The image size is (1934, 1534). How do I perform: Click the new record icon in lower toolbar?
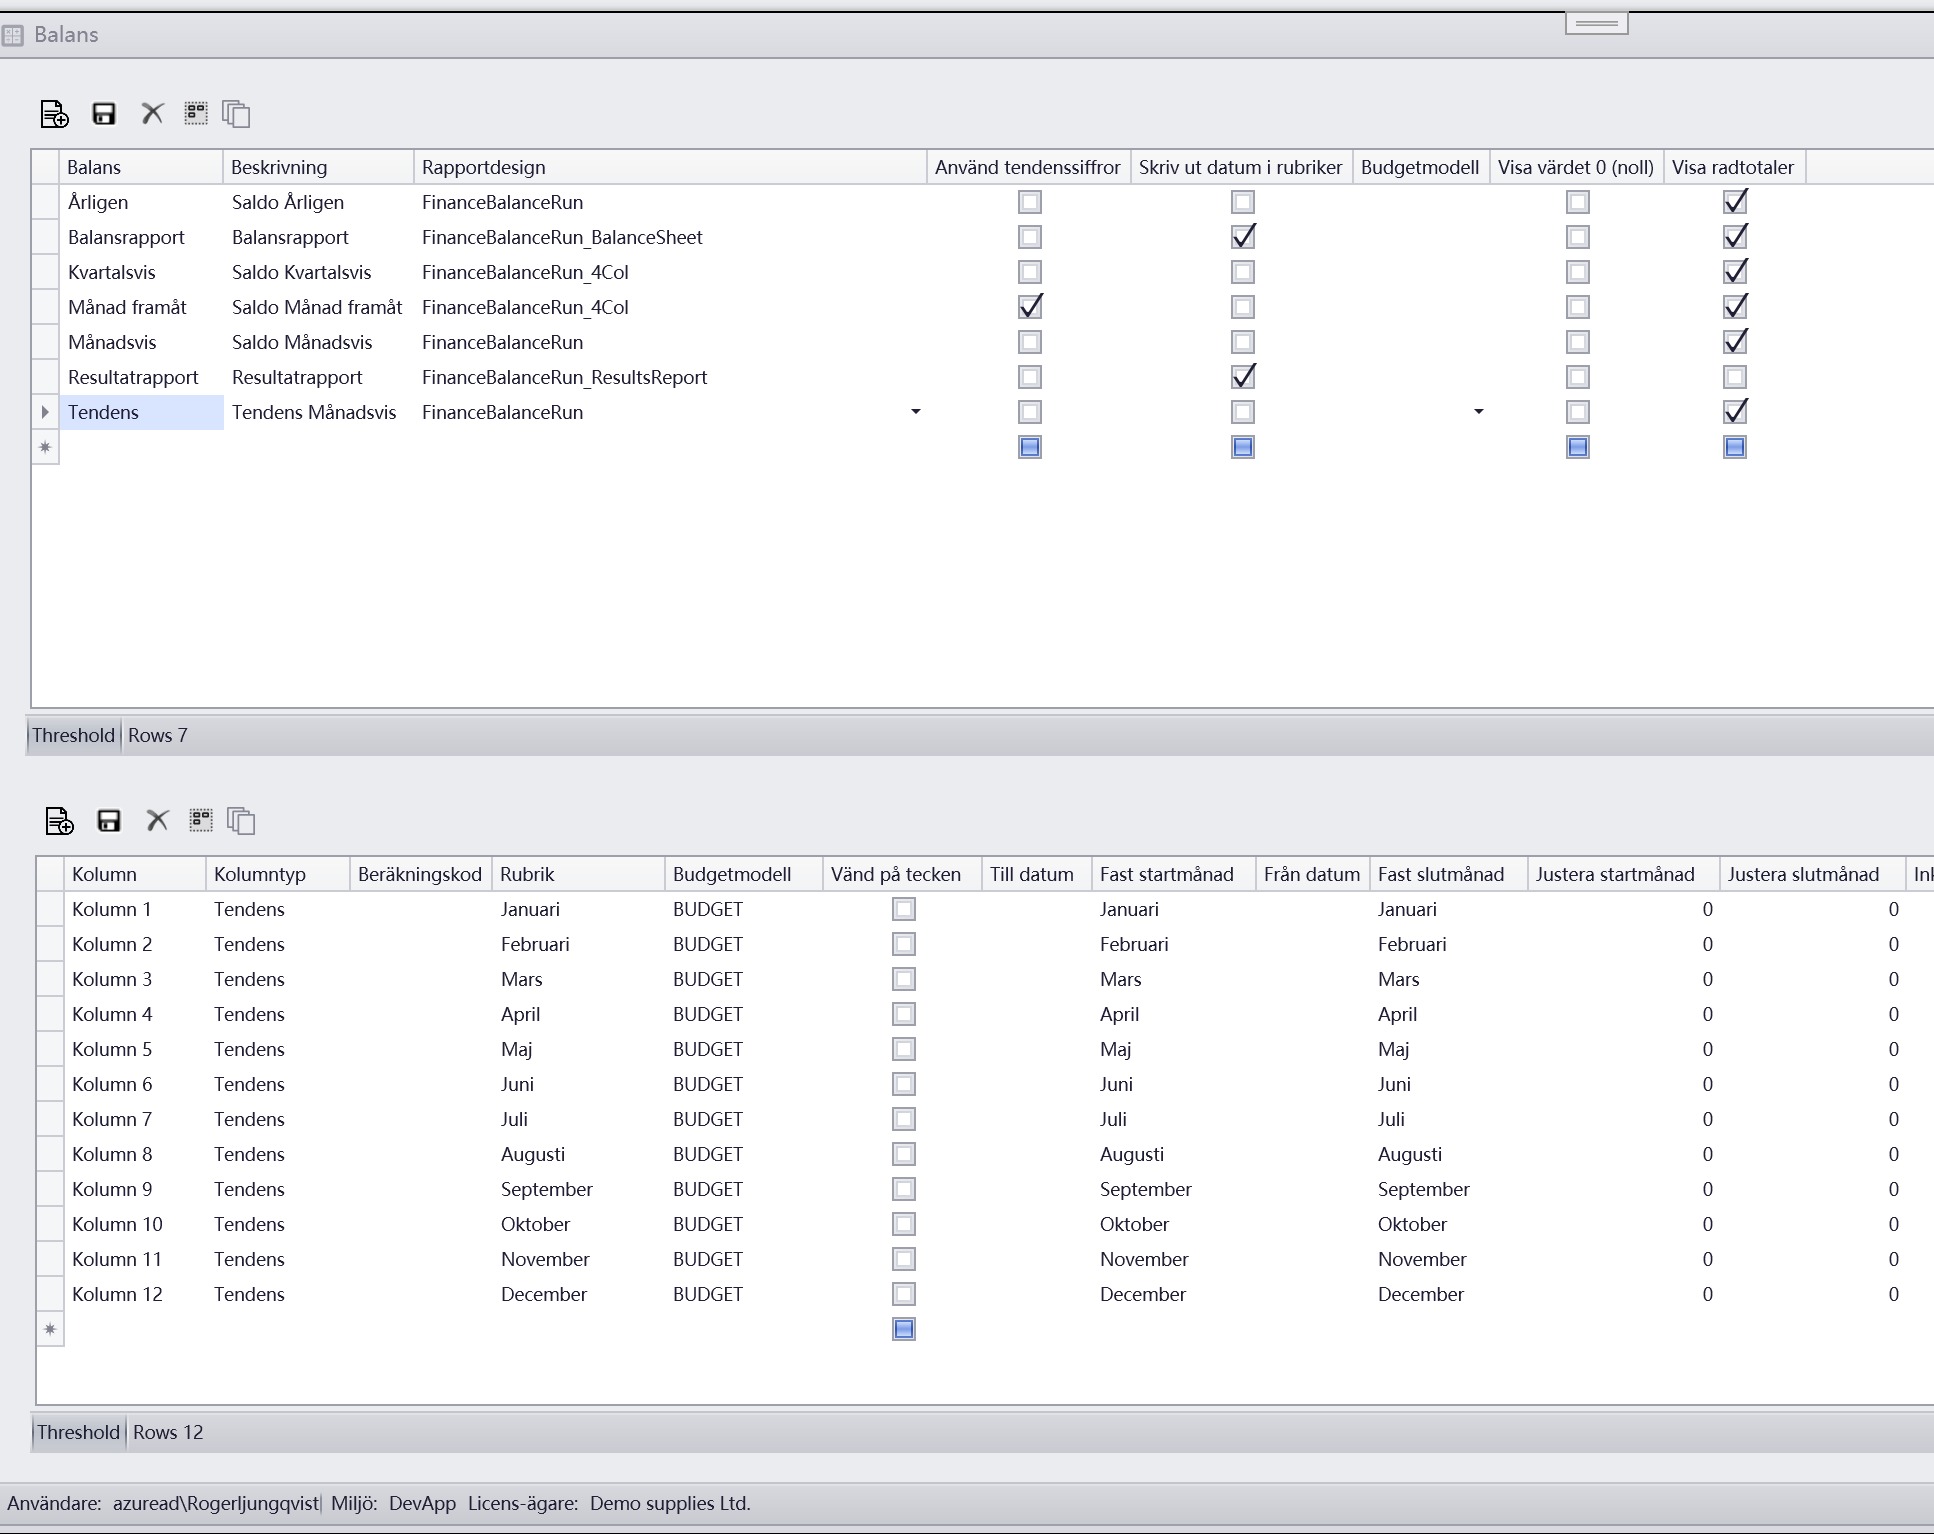[x=59, y=821]
